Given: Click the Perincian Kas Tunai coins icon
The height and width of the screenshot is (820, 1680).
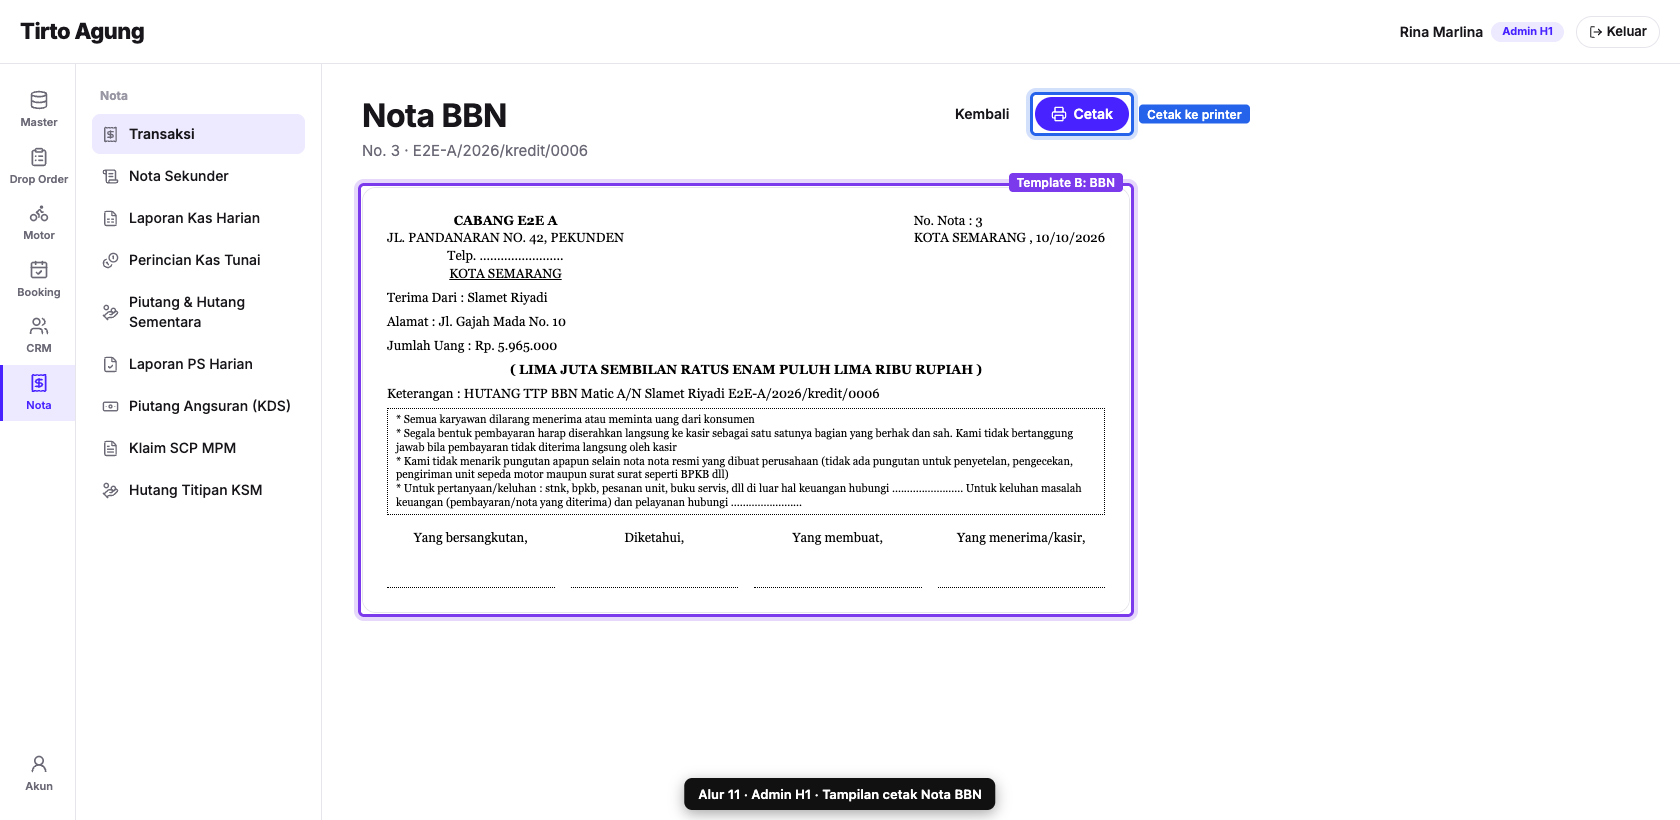Looking at the screenshot, I should 111,260.
